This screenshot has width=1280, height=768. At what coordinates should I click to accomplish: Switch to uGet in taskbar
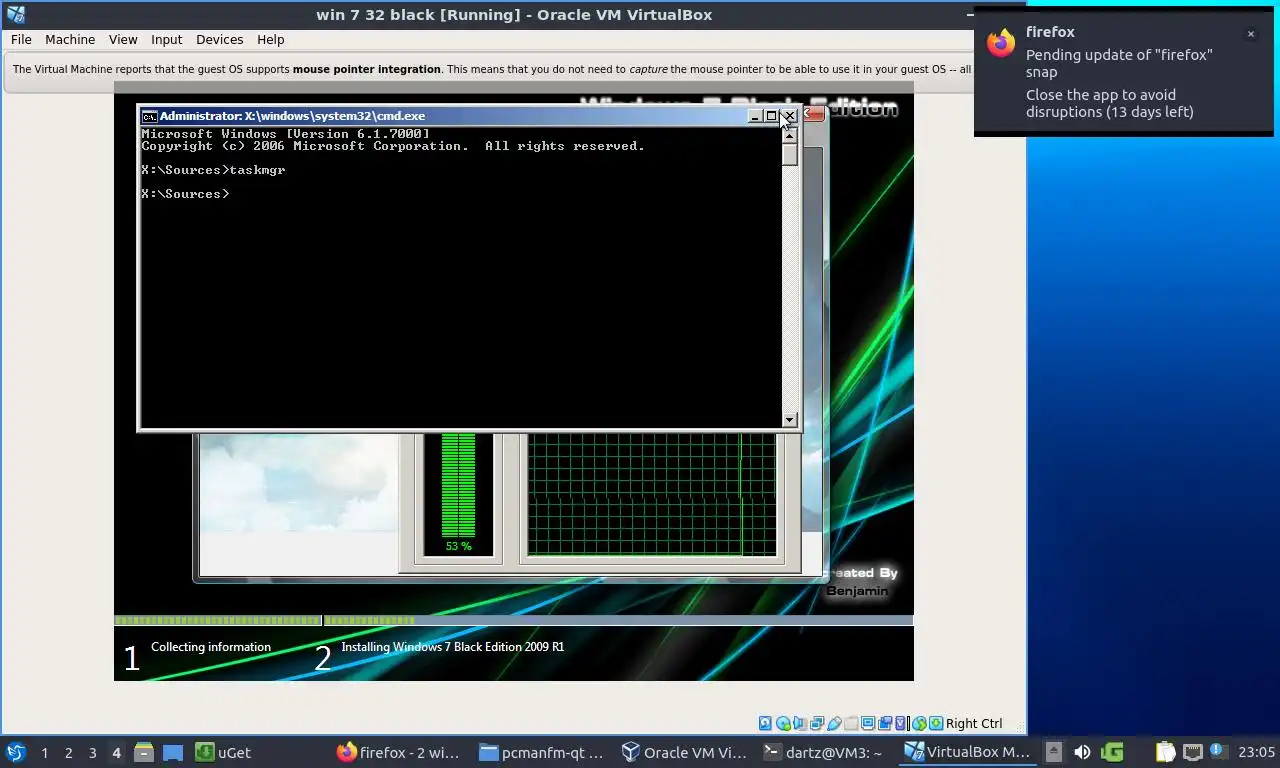[x=223, y=752]
